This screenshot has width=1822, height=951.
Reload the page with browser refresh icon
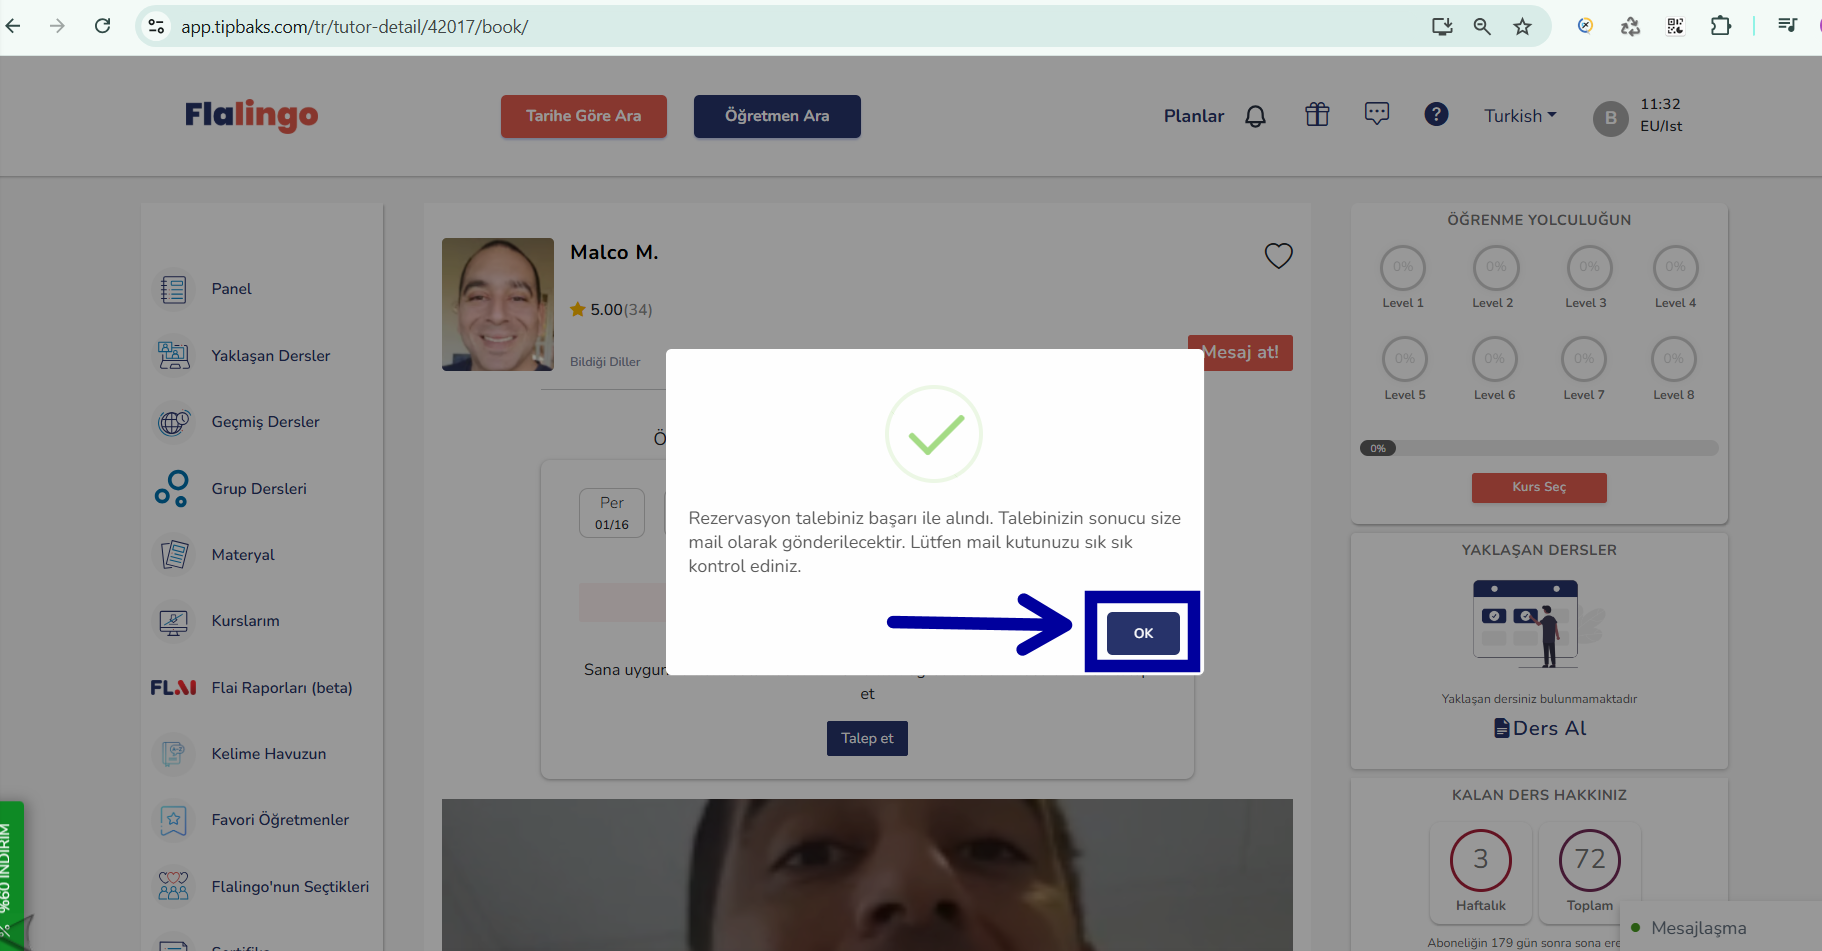(x=102, y=26)
